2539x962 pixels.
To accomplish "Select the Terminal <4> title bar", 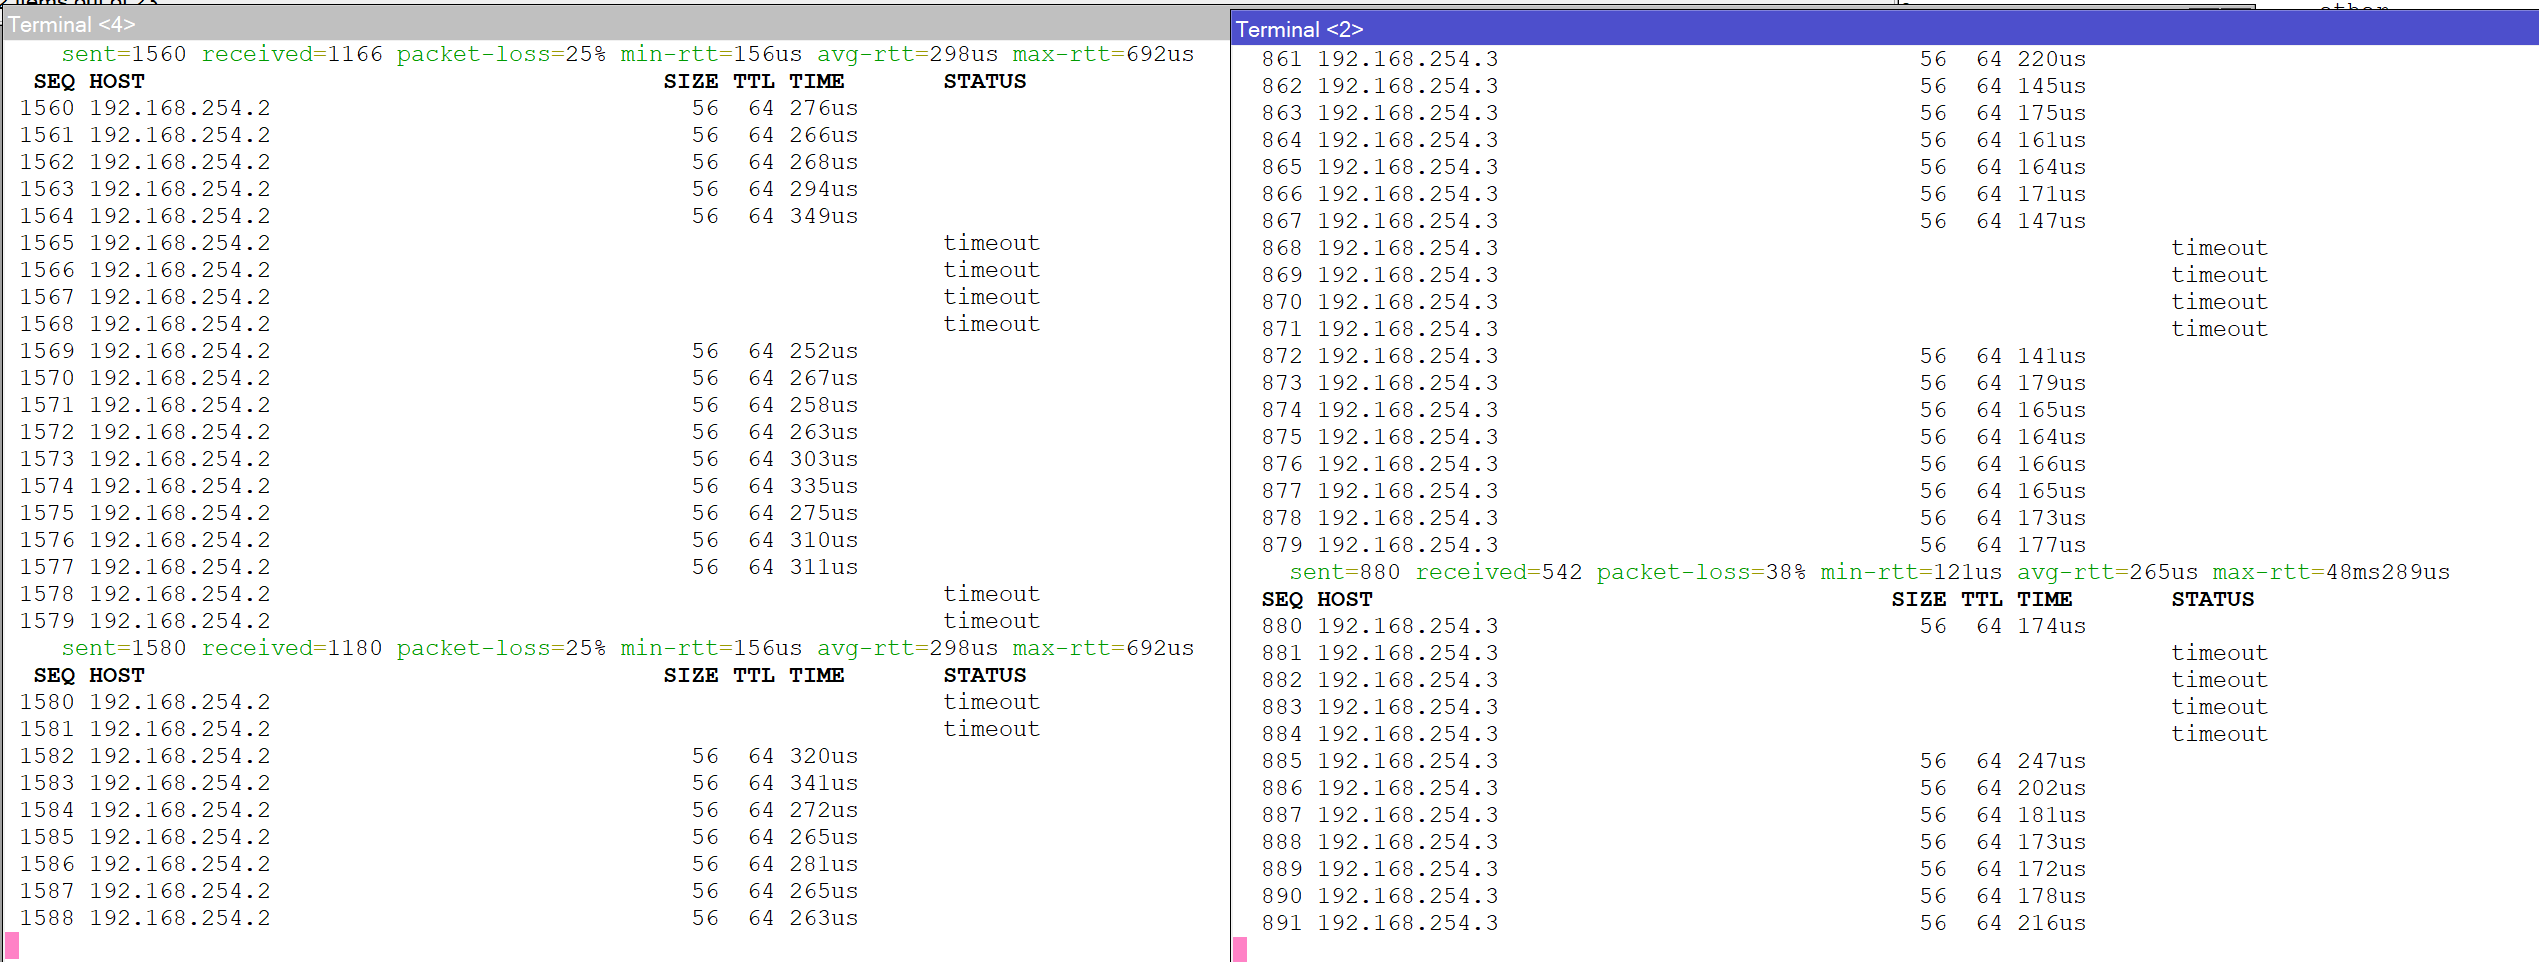I will tap(615, 24).
